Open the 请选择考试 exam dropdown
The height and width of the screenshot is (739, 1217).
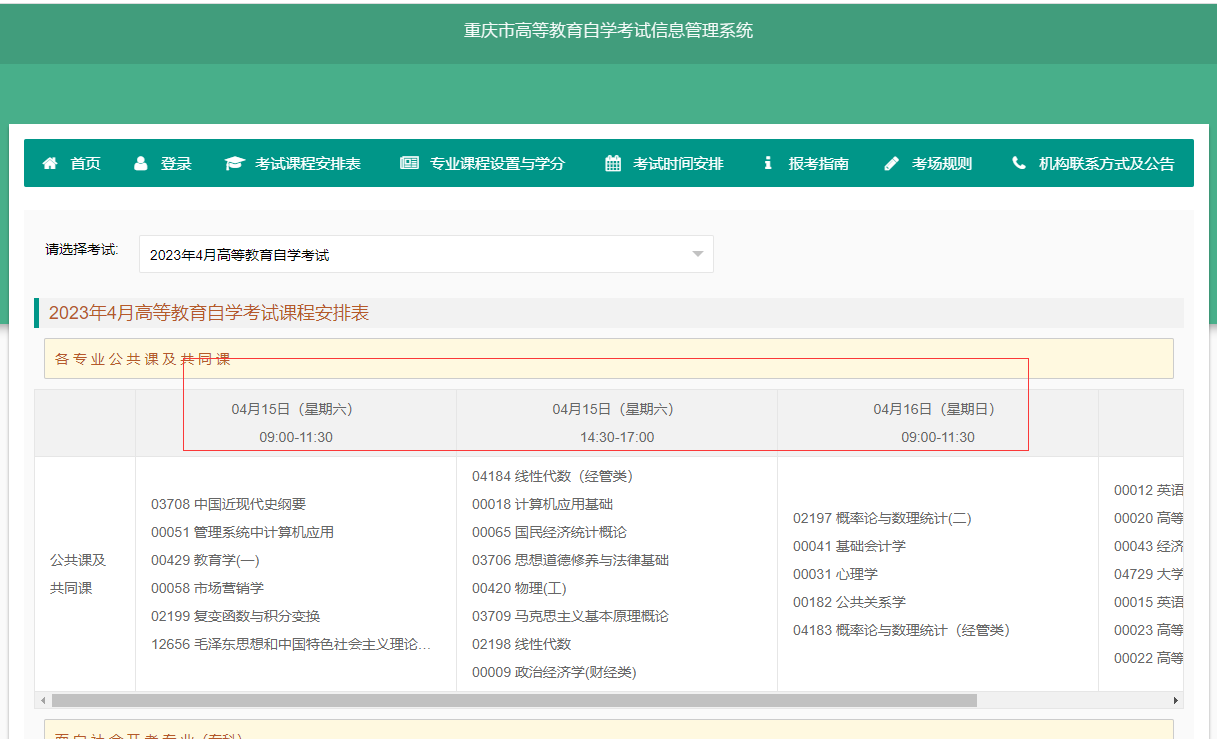425,254
